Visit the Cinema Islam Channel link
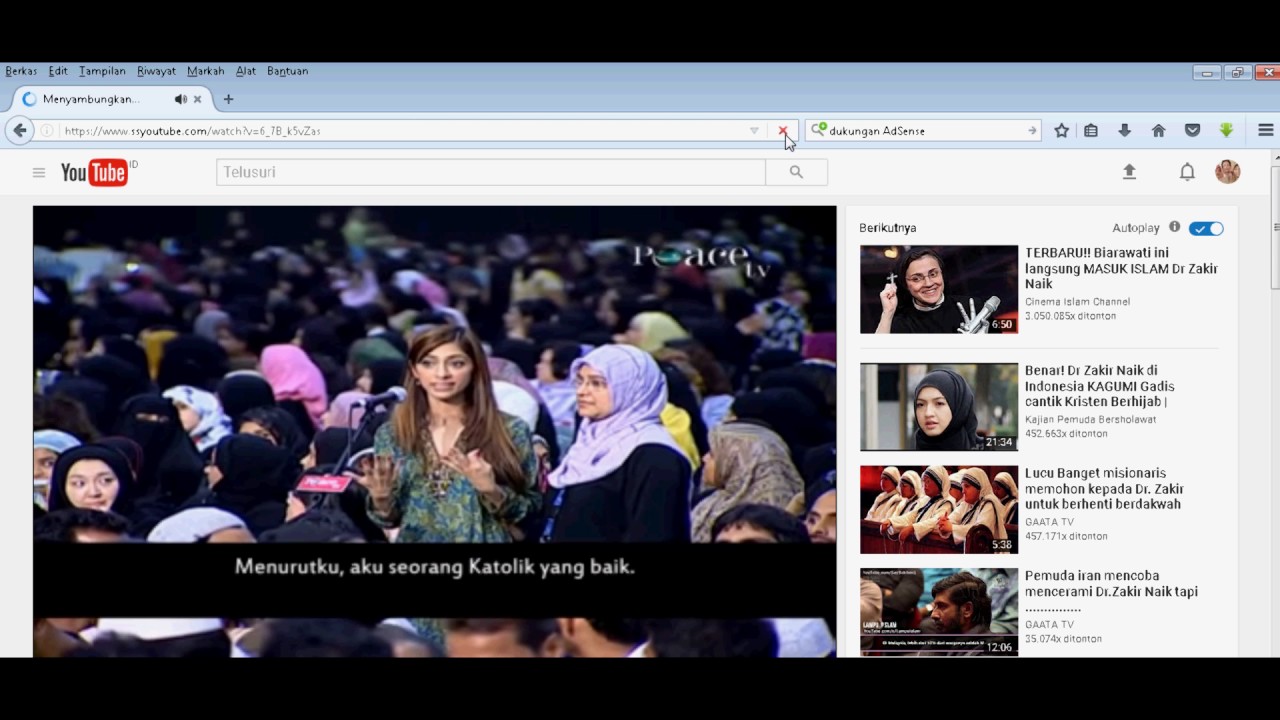This screenshot has height=720, width=1280. [x=1077, y=301]
